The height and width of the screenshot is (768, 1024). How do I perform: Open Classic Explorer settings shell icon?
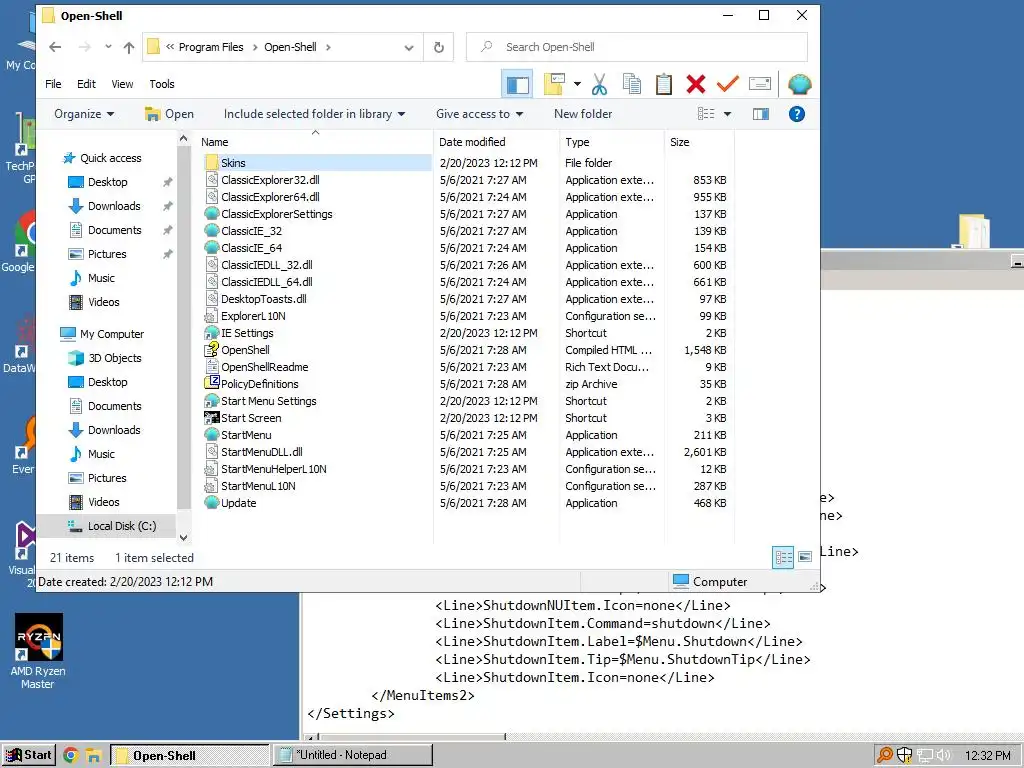799,84
